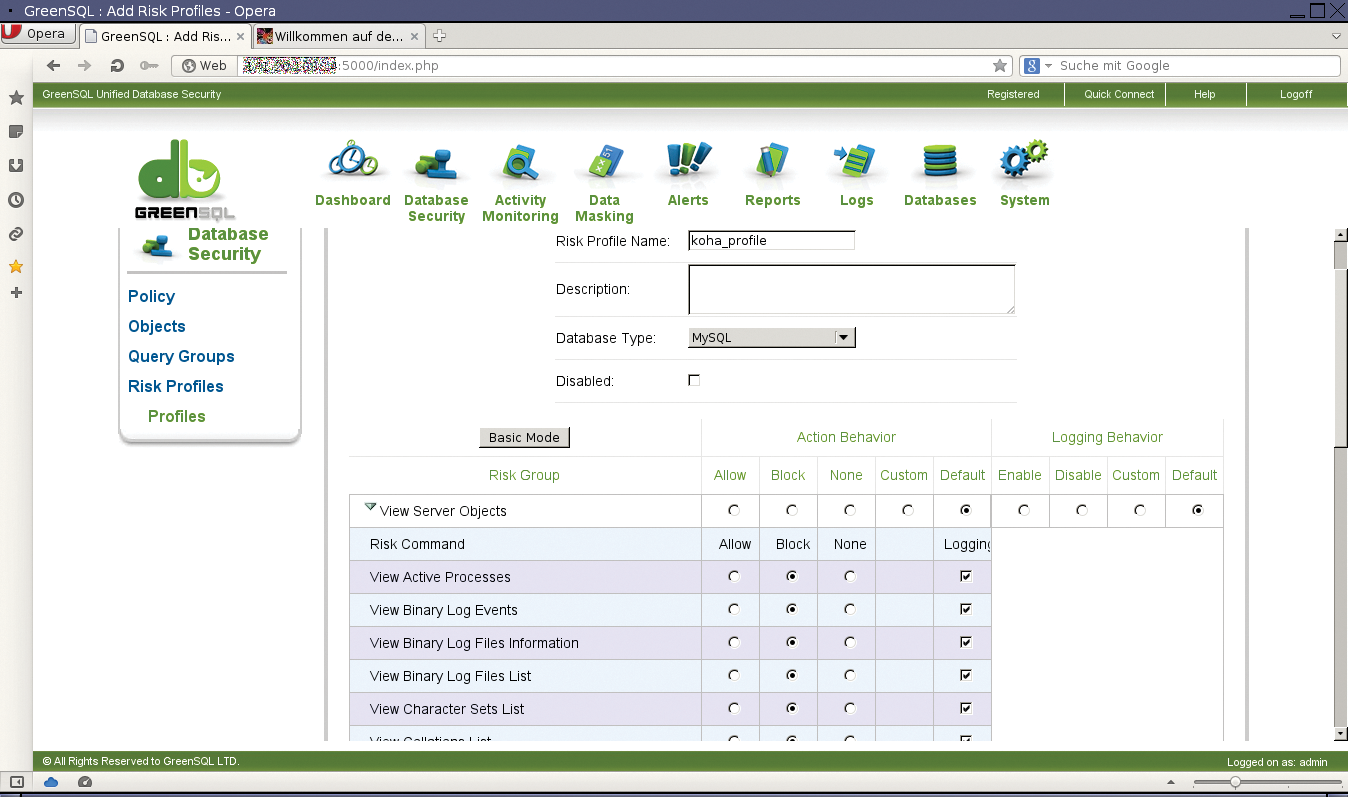Click the Google search field
The height and width of the screenshot is (797, 1348).
[x=1197, y=66]
